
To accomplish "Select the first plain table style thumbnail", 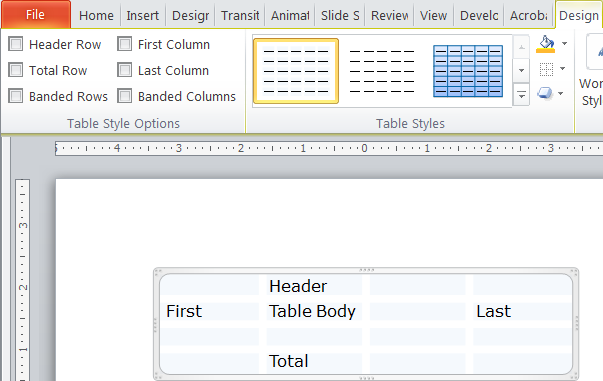I will [x=296, y=71].
